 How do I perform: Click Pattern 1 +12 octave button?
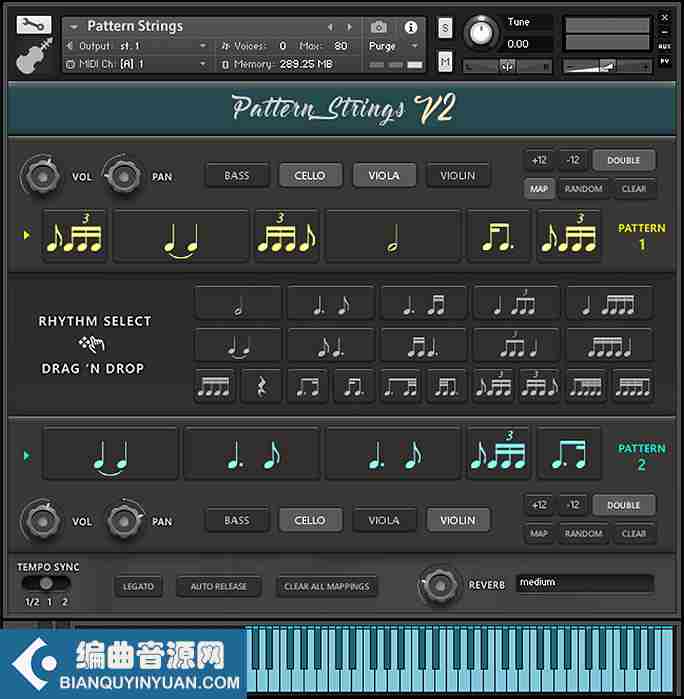(x=539, y=160)
